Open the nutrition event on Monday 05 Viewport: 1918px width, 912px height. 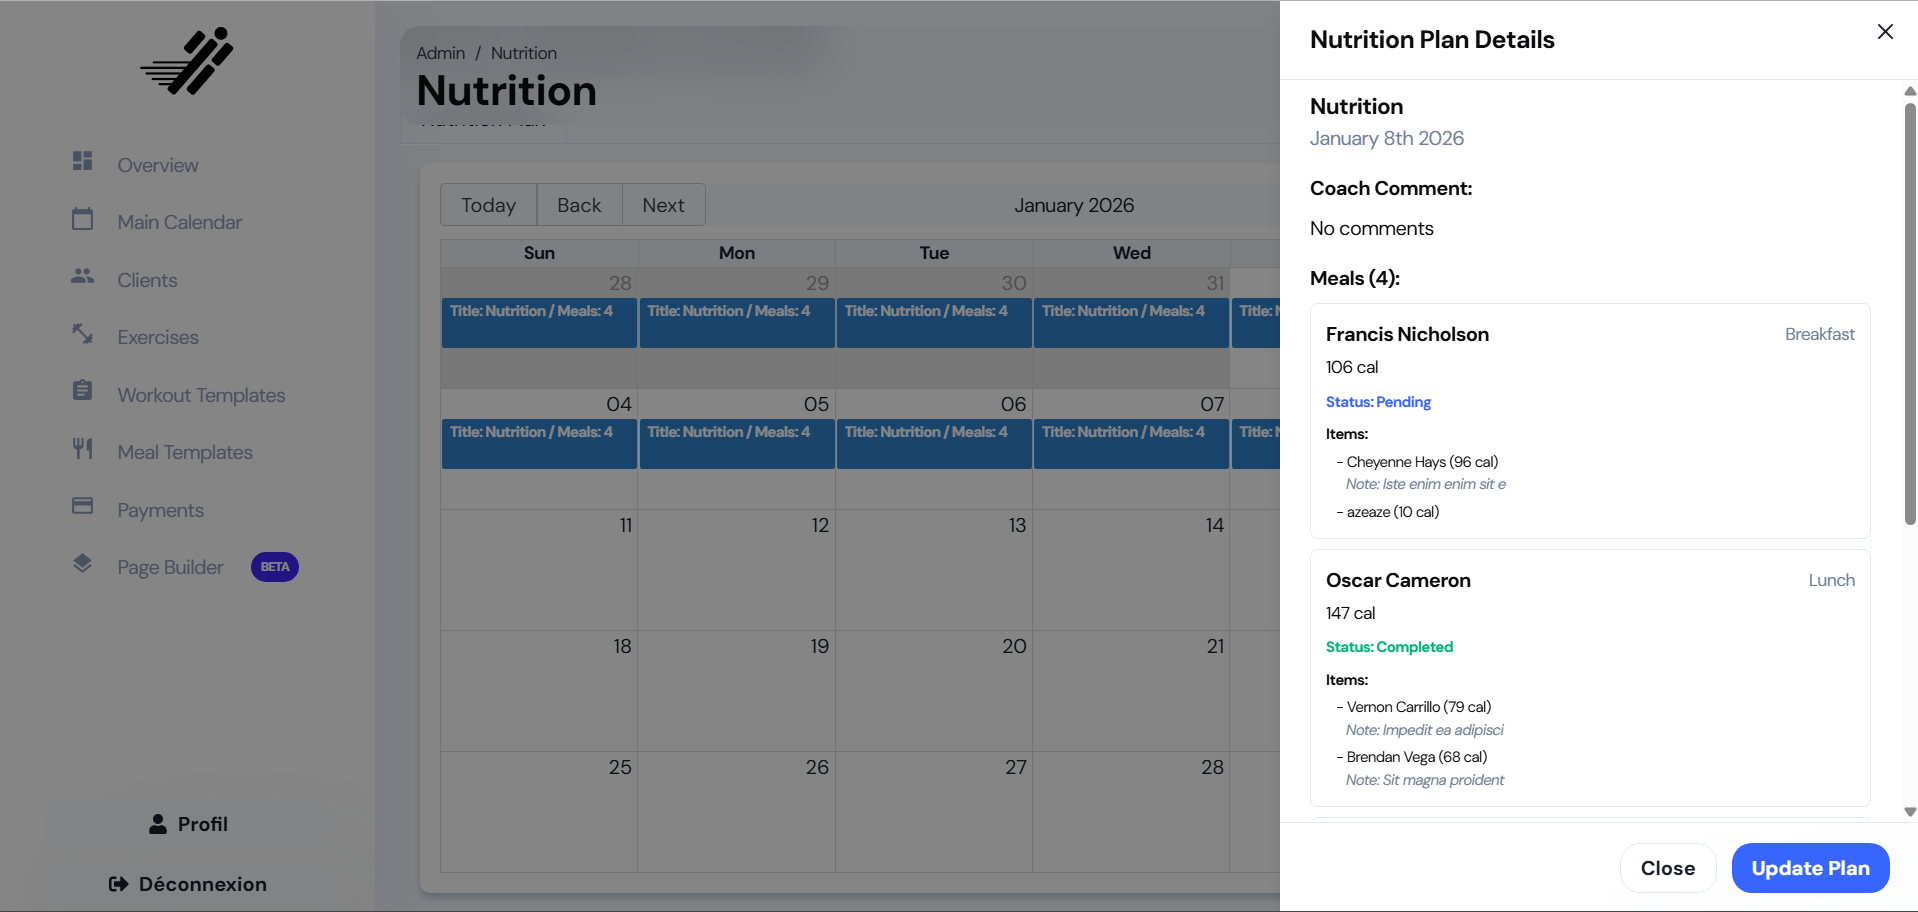[736, 443]
